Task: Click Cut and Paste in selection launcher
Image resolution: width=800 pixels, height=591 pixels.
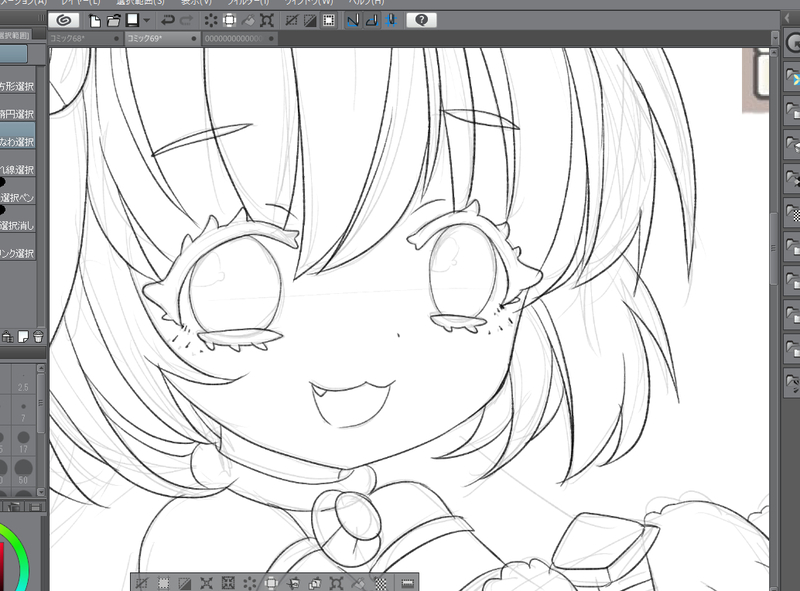Action: [293, 583]
